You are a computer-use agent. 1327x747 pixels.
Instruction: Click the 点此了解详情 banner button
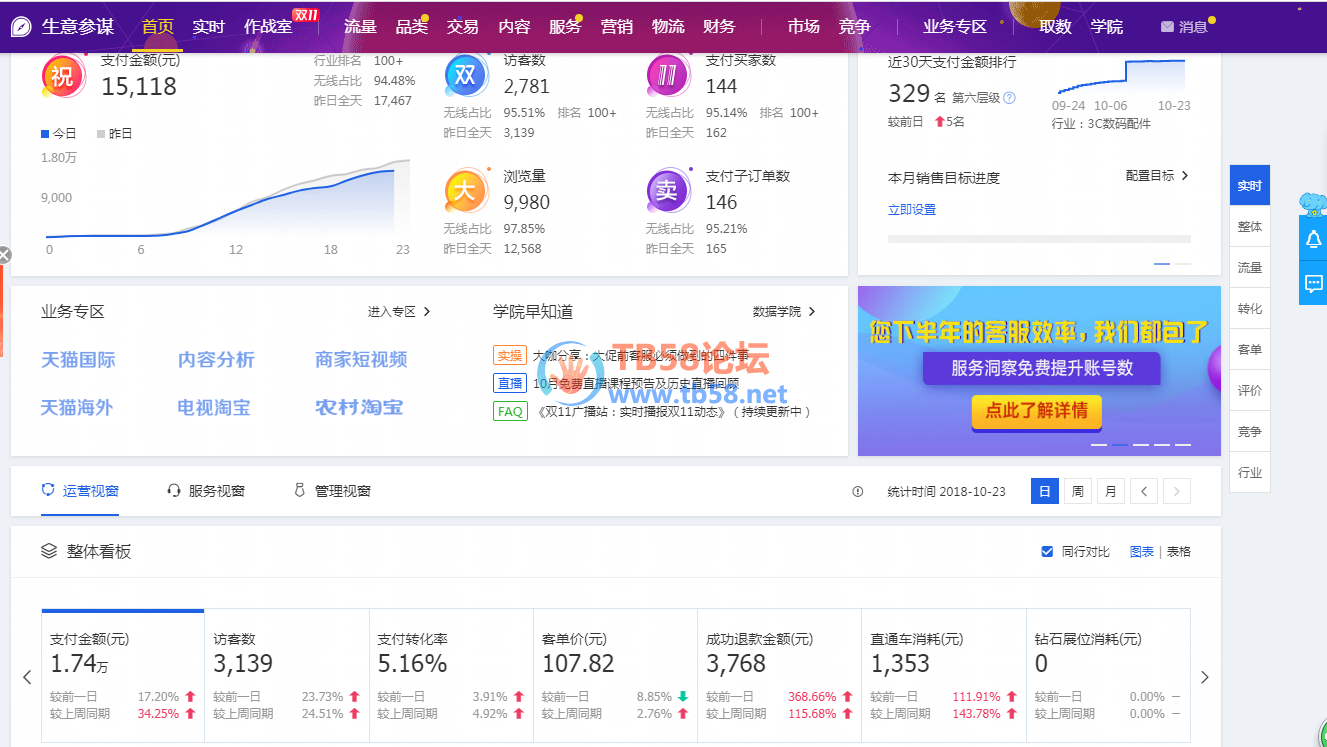click(1036, 411)
